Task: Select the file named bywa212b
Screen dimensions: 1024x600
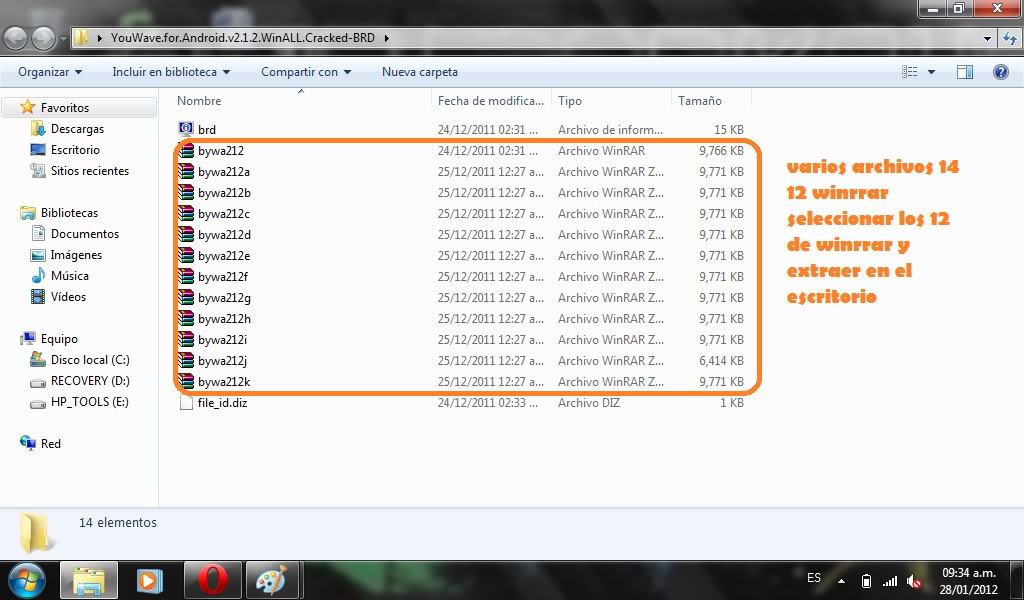Action: [x=224, y=193]
